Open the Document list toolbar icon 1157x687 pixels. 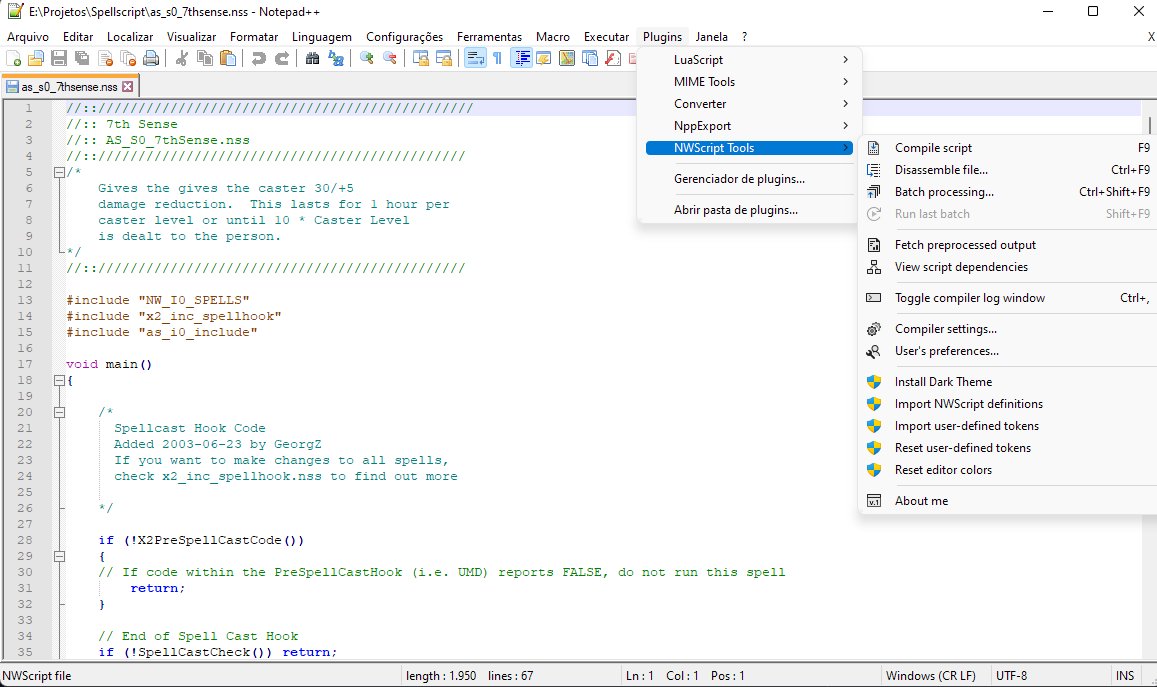590,58
